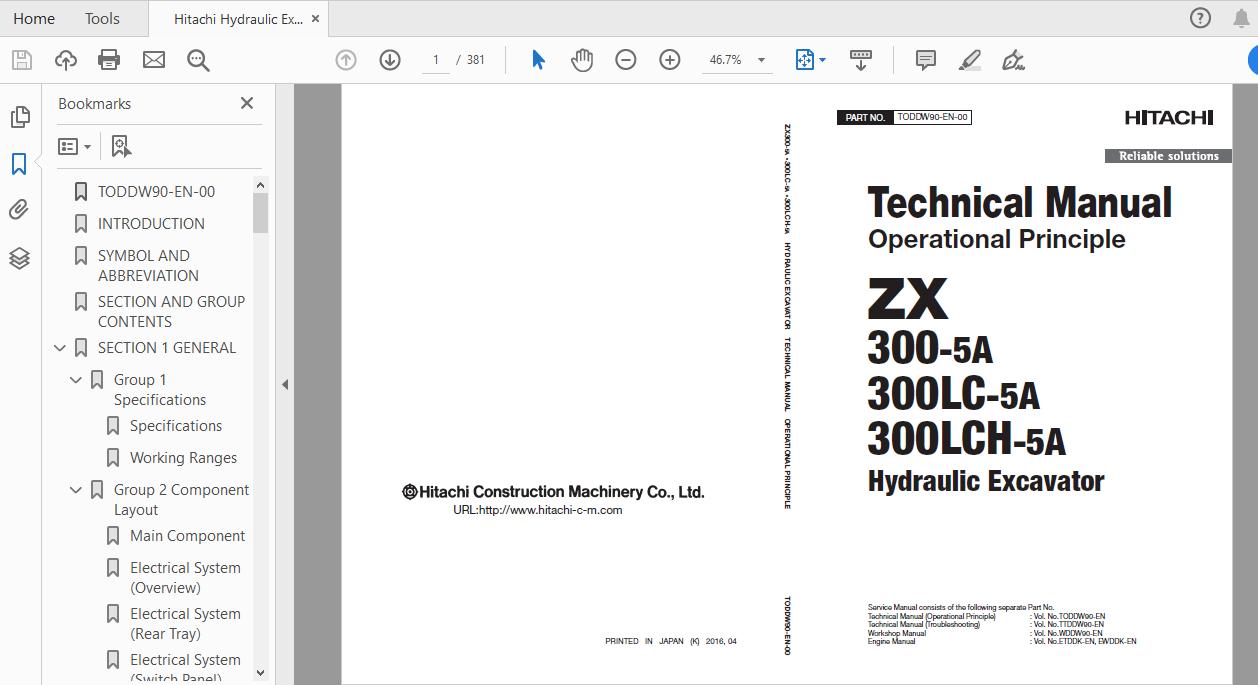Go to next page arrow
The image size is (1258, 685).
(390, 60)
